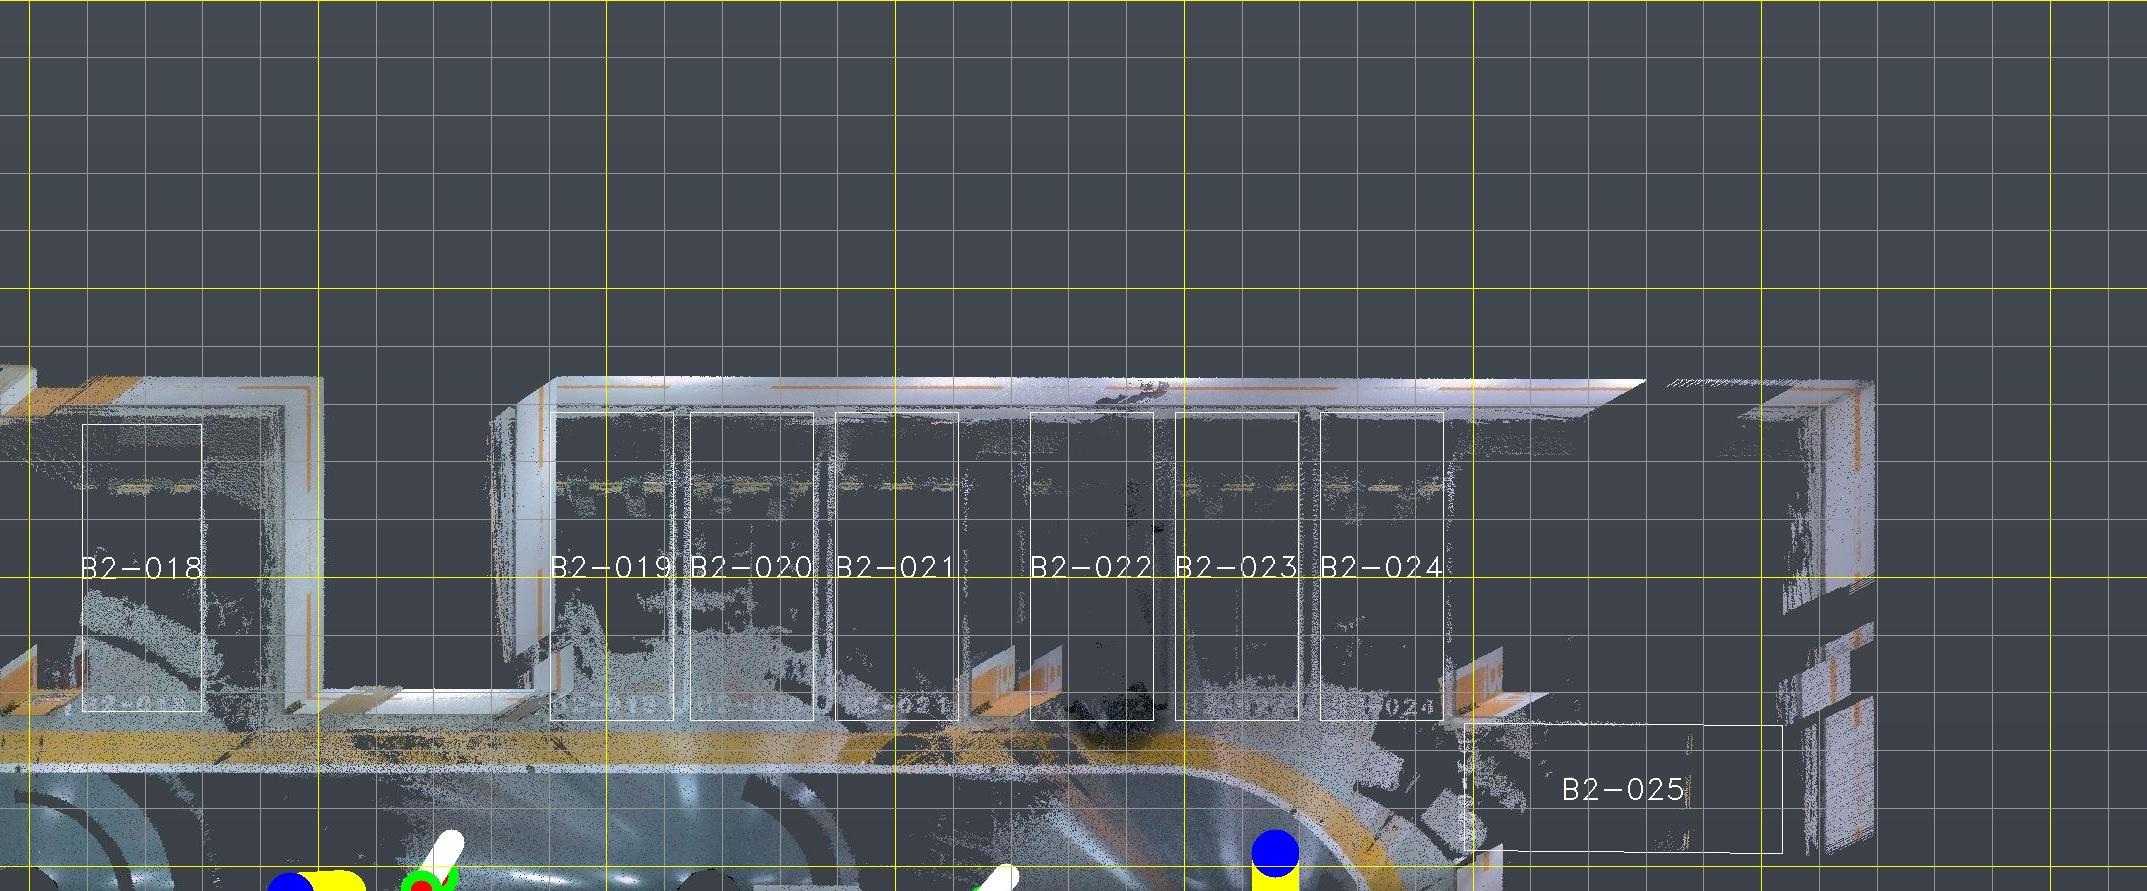Select the green-ringed red target marker

(x=421, y=884)
